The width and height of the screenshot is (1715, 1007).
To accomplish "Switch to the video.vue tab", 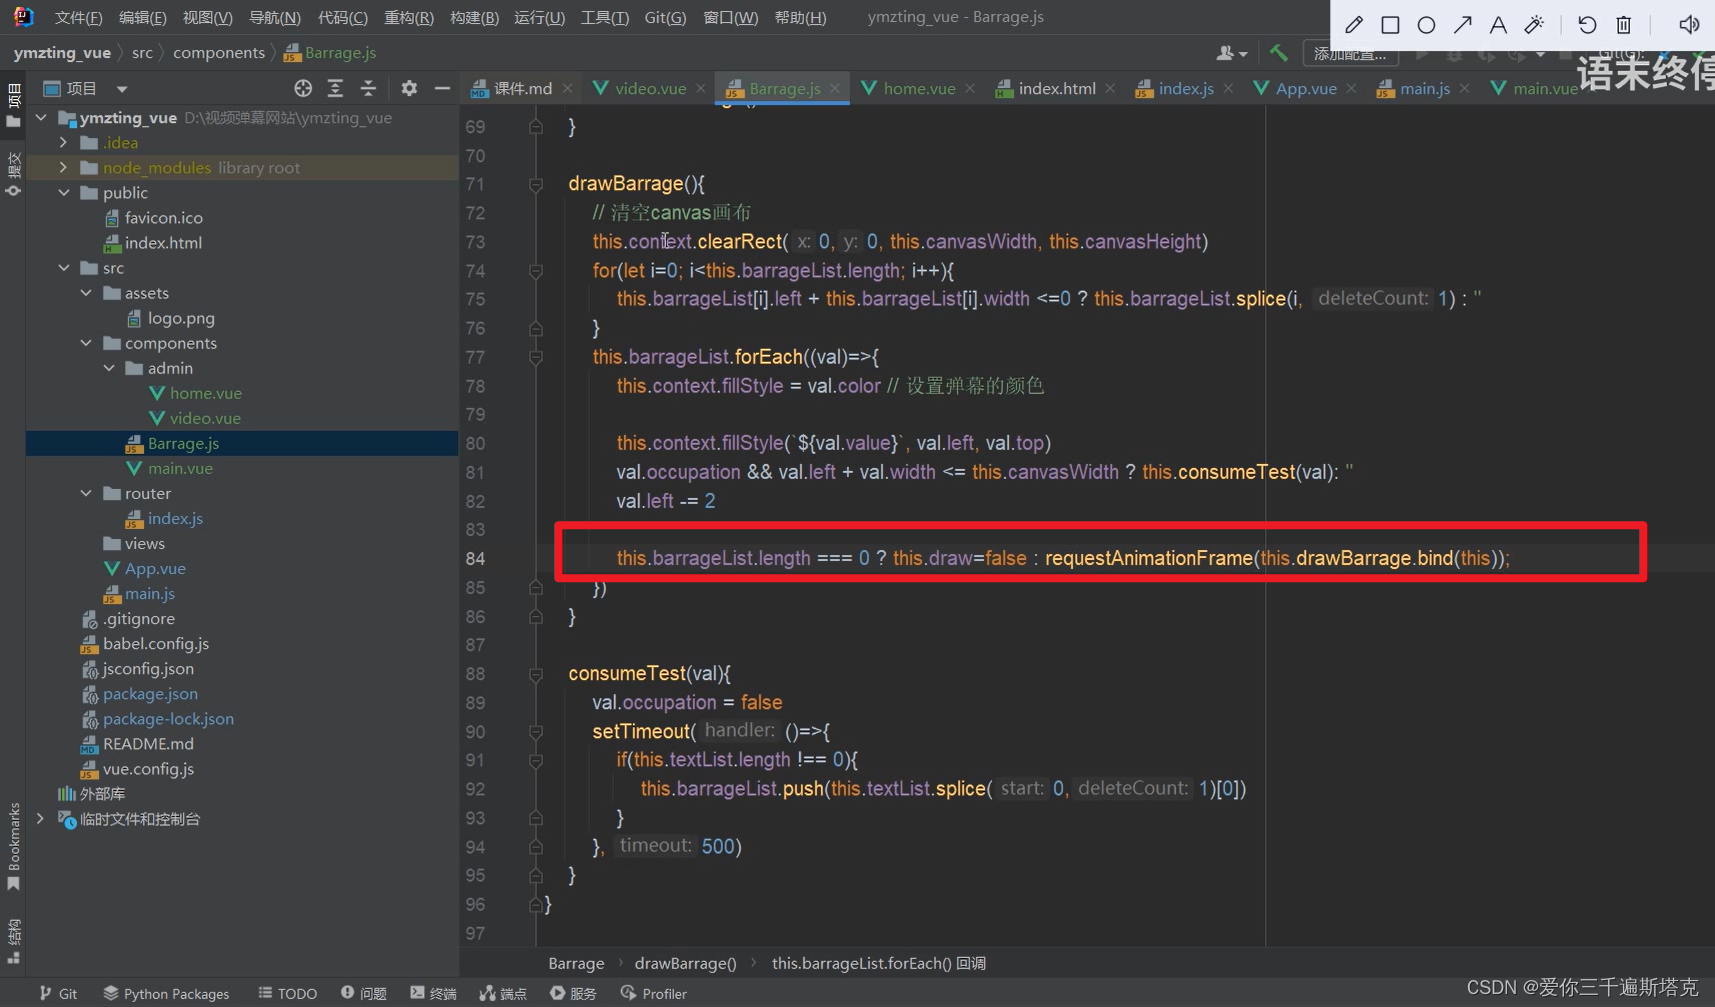I will click(649, 88).
